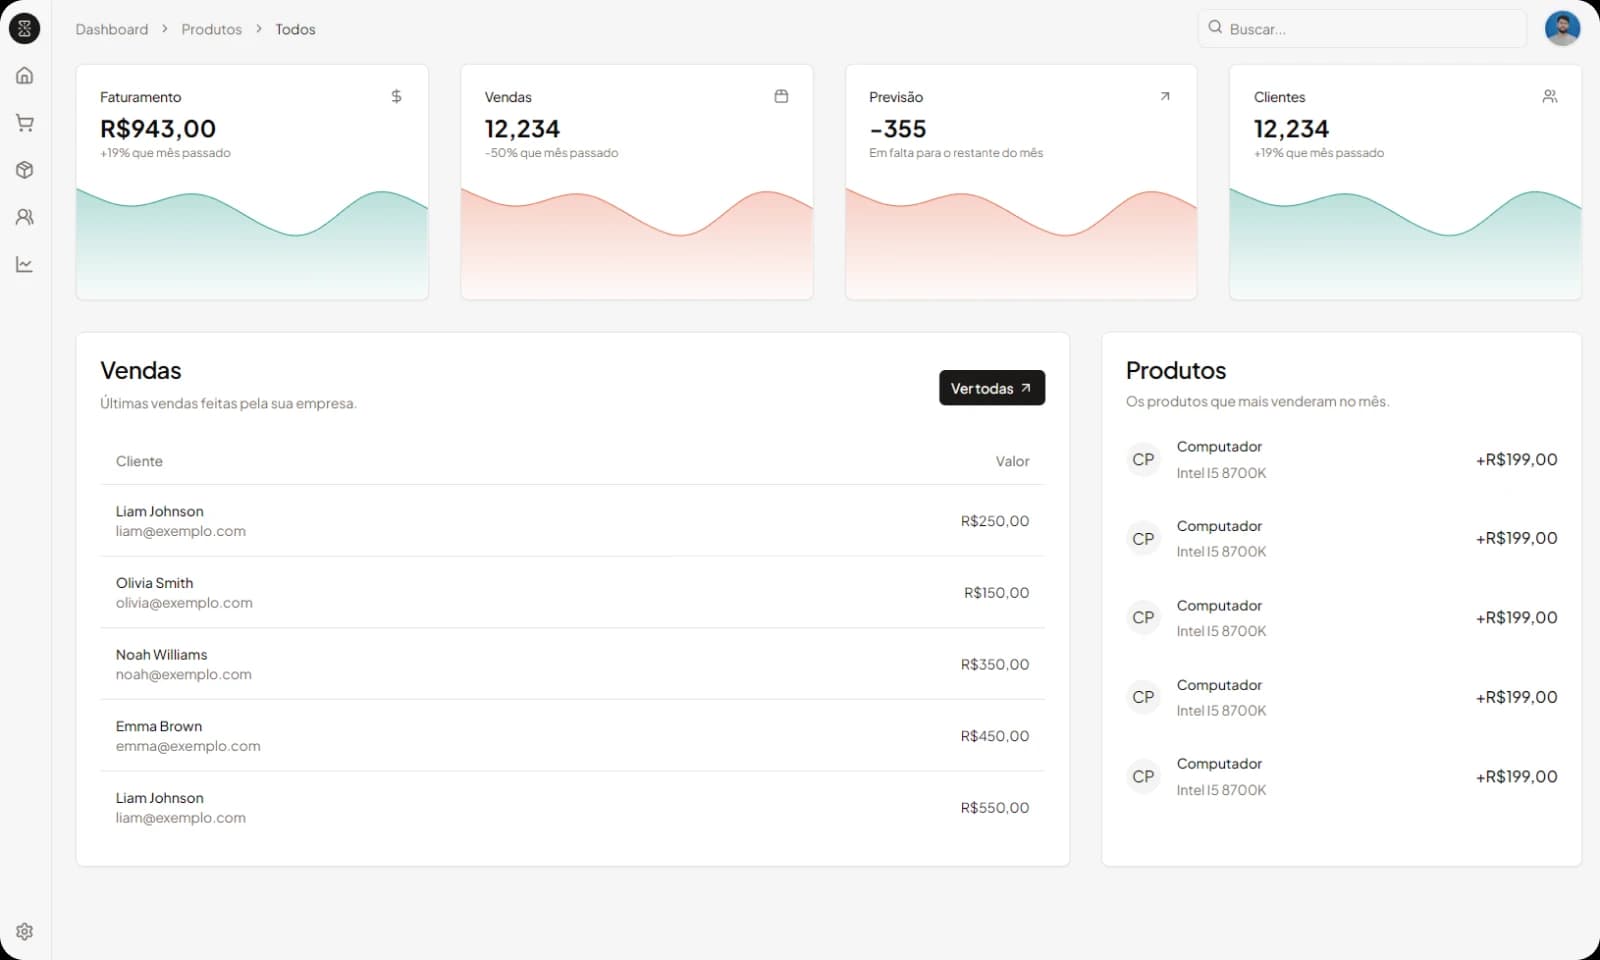The width and height of the screenshot is (1600, 960).
Task: Click the dollar icon on Faturamento card
Action: click(x=396, y=96)
